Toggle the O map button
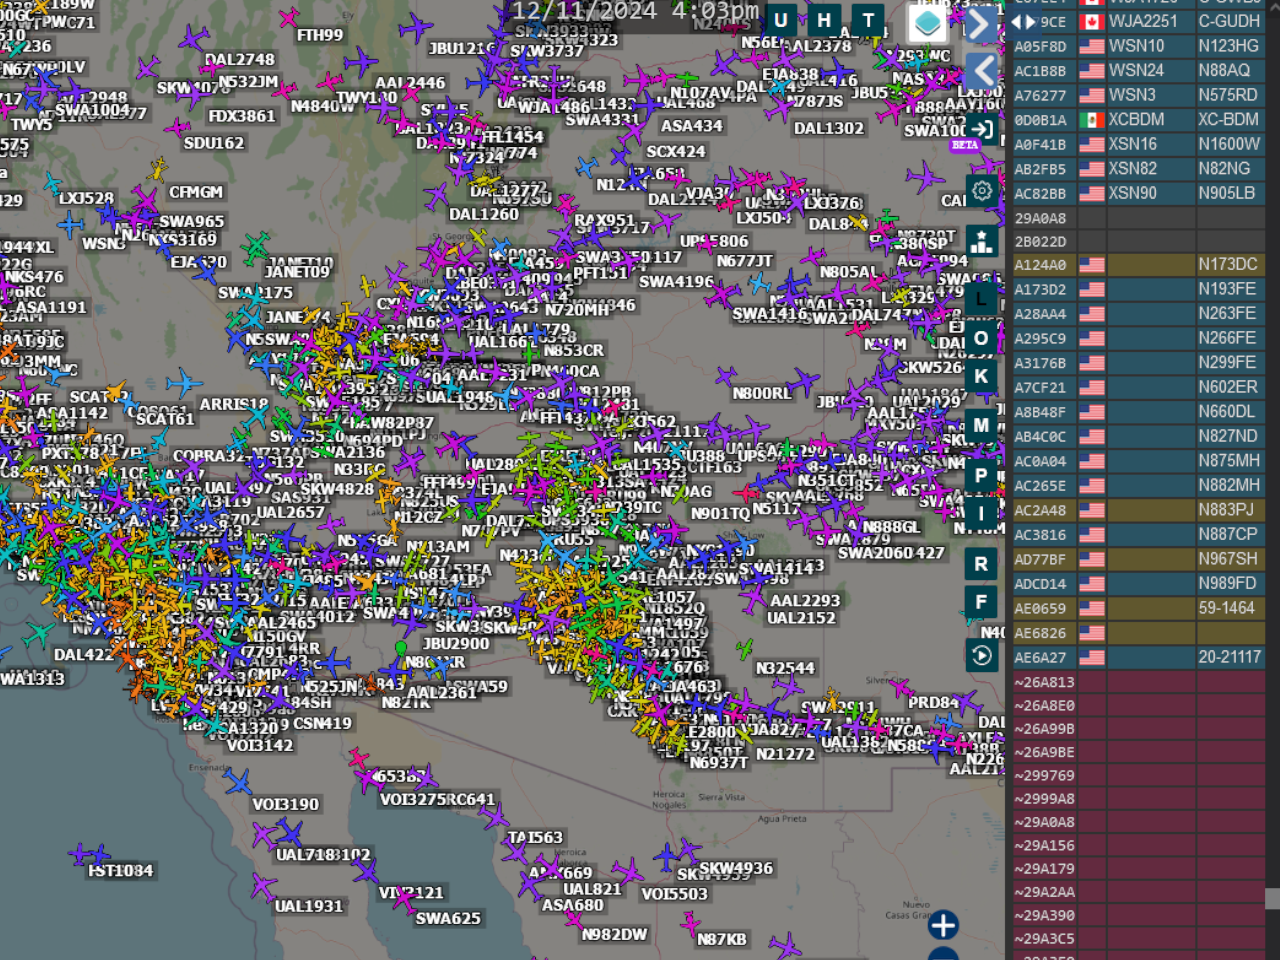The height and width of the screenshot is (960, 1280). (x=981, y=338)
